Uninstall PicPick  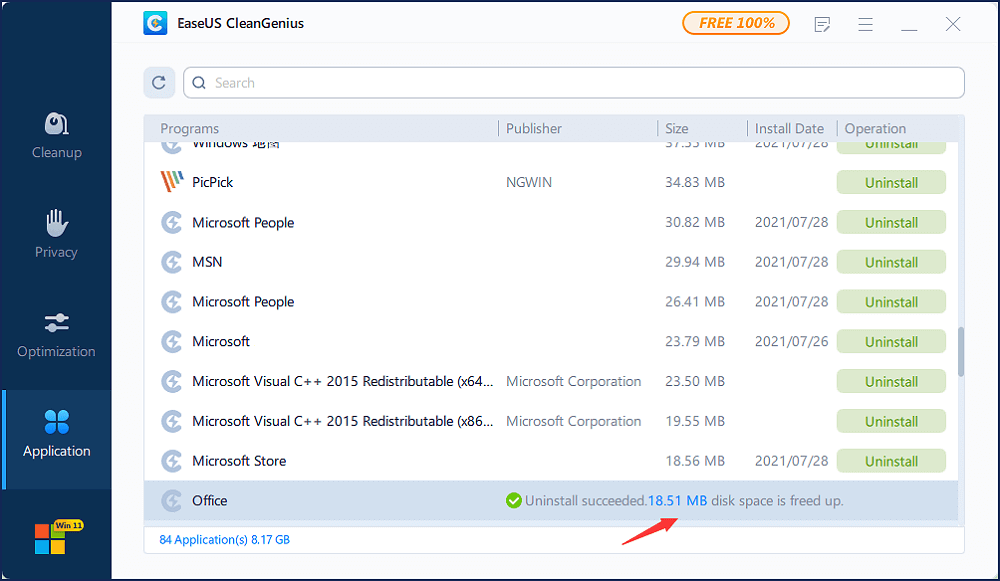point(891,183)
